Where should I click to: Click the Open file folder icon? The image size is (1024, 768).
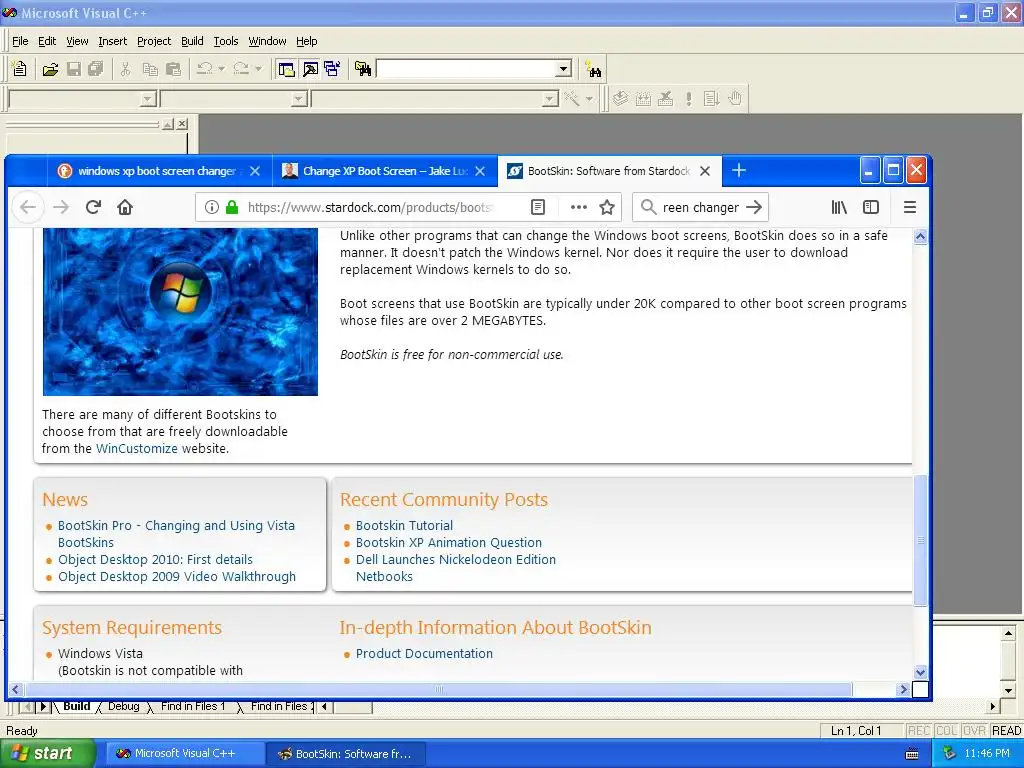tap(50, 69)
